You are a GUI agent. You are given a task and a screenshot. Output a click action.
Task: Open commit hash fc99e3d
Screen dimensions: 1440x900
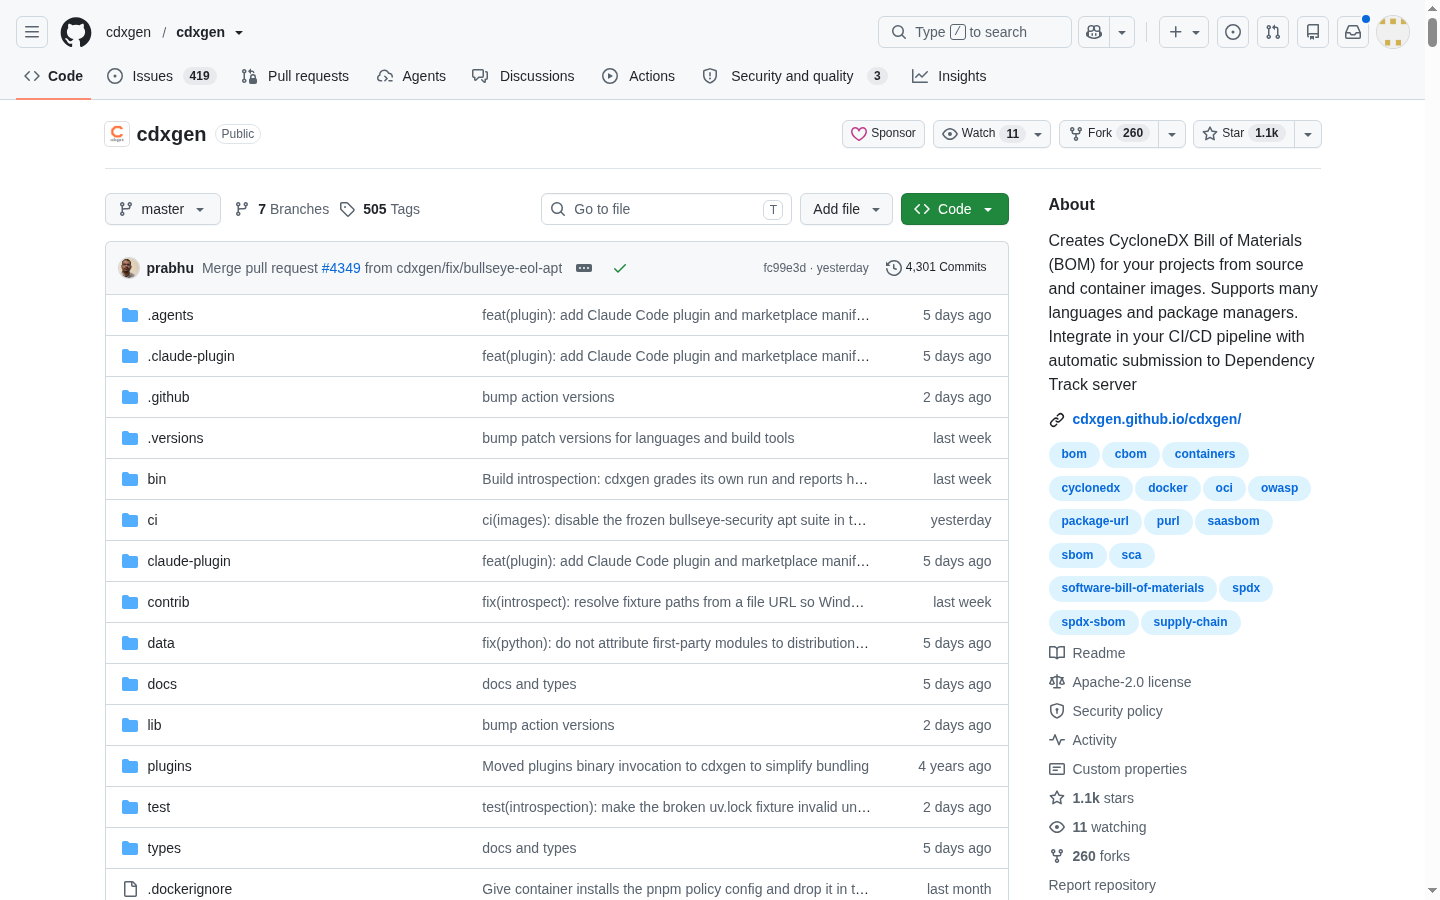coord(784,268)
